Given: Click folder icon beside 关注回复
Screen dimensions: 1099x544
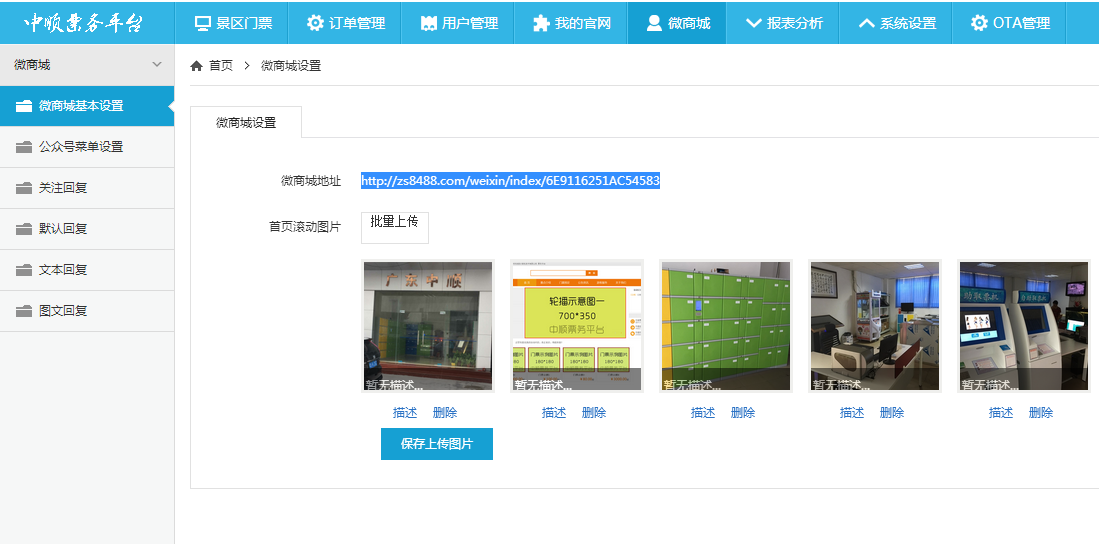Looking at the screenshot, I should 24,188.
